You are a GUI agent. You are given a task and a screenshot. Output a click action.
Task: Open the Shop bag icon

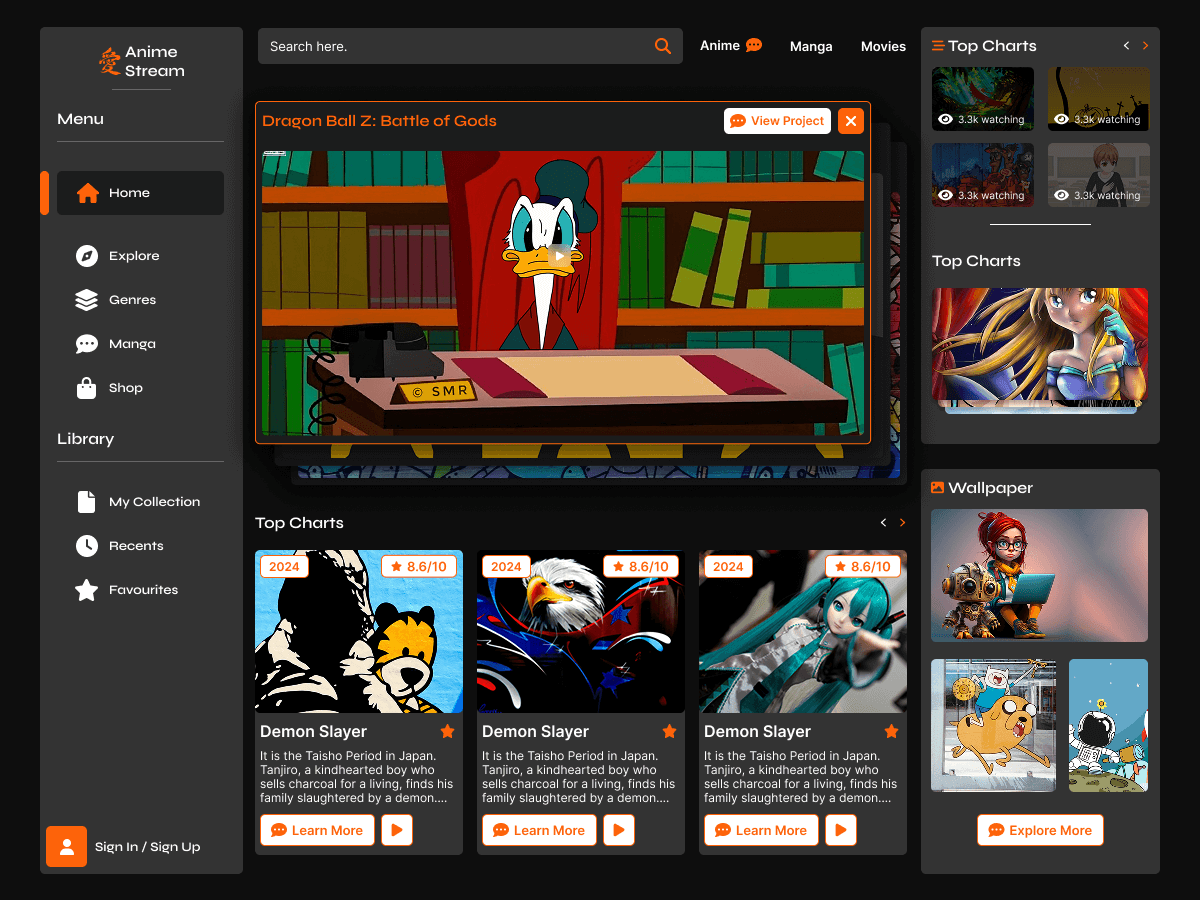tap(86, 387)
